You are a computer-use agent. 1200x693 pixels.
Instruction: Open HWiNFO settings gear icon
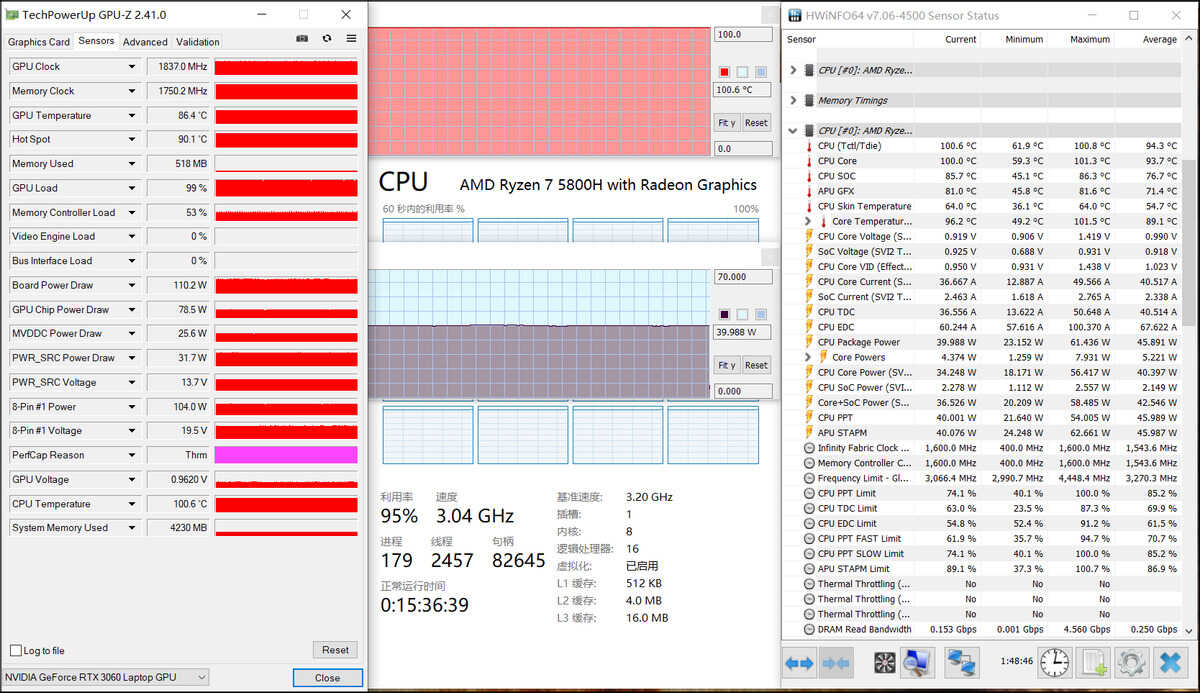click(x=1131, y=662)
